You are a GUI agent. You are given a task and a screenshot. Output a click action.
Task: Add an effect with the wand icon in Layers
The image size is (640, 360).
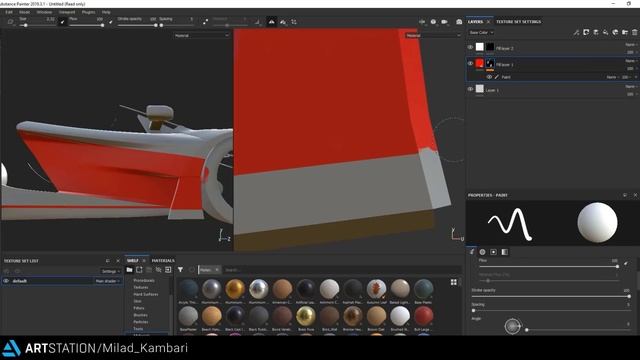576,32
